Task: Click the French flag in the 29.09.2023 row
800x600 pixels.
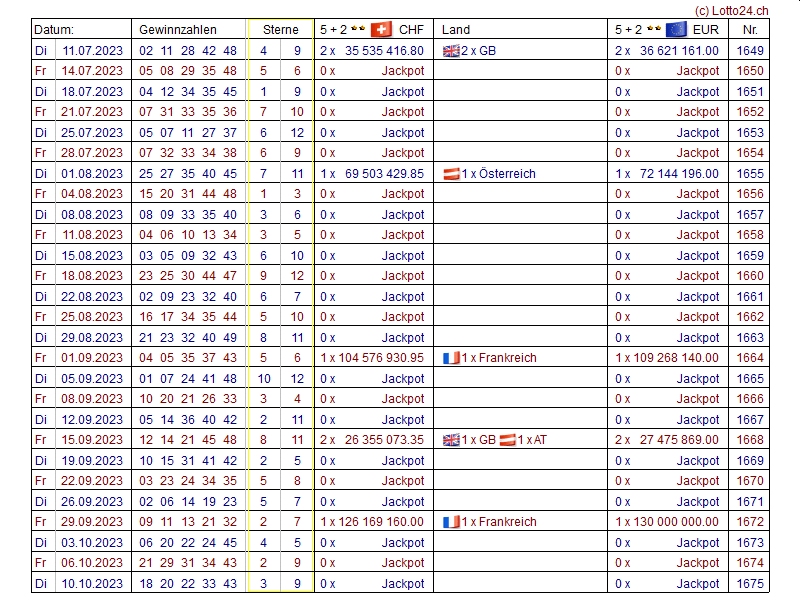Action: [451, 522]
